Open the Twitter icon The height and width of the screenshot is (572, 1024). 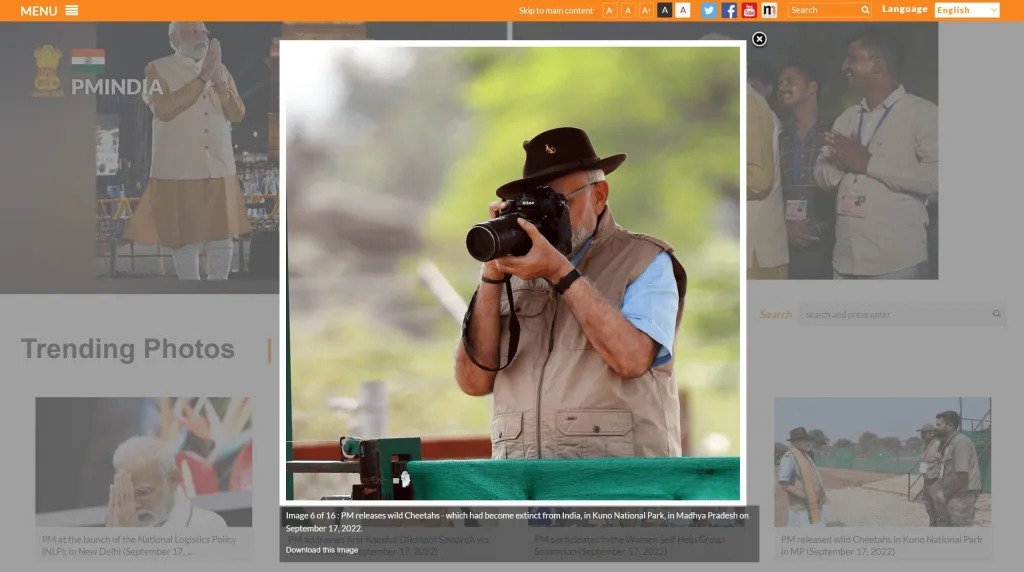(x=709, y=10)
